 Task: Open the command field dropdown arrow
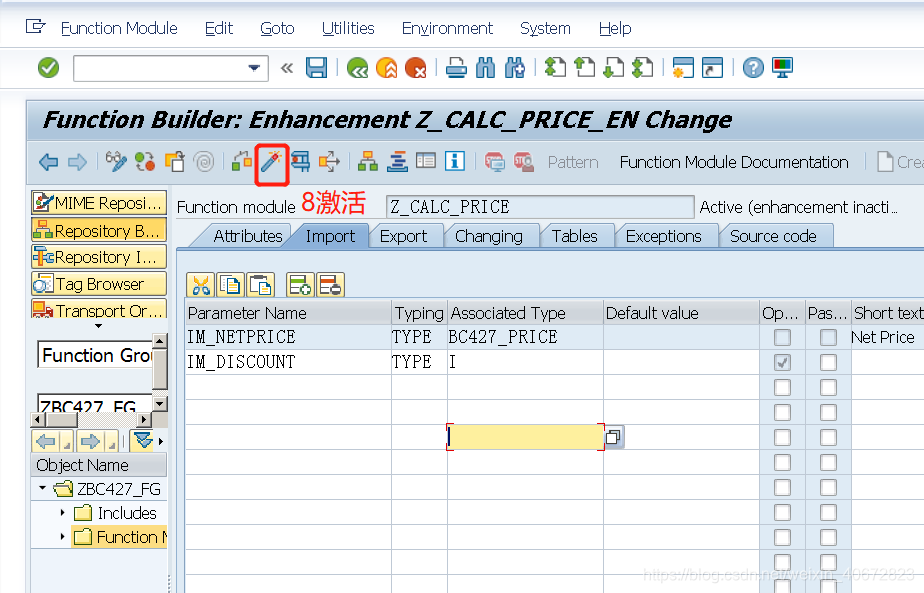click(x=254, y=68)
